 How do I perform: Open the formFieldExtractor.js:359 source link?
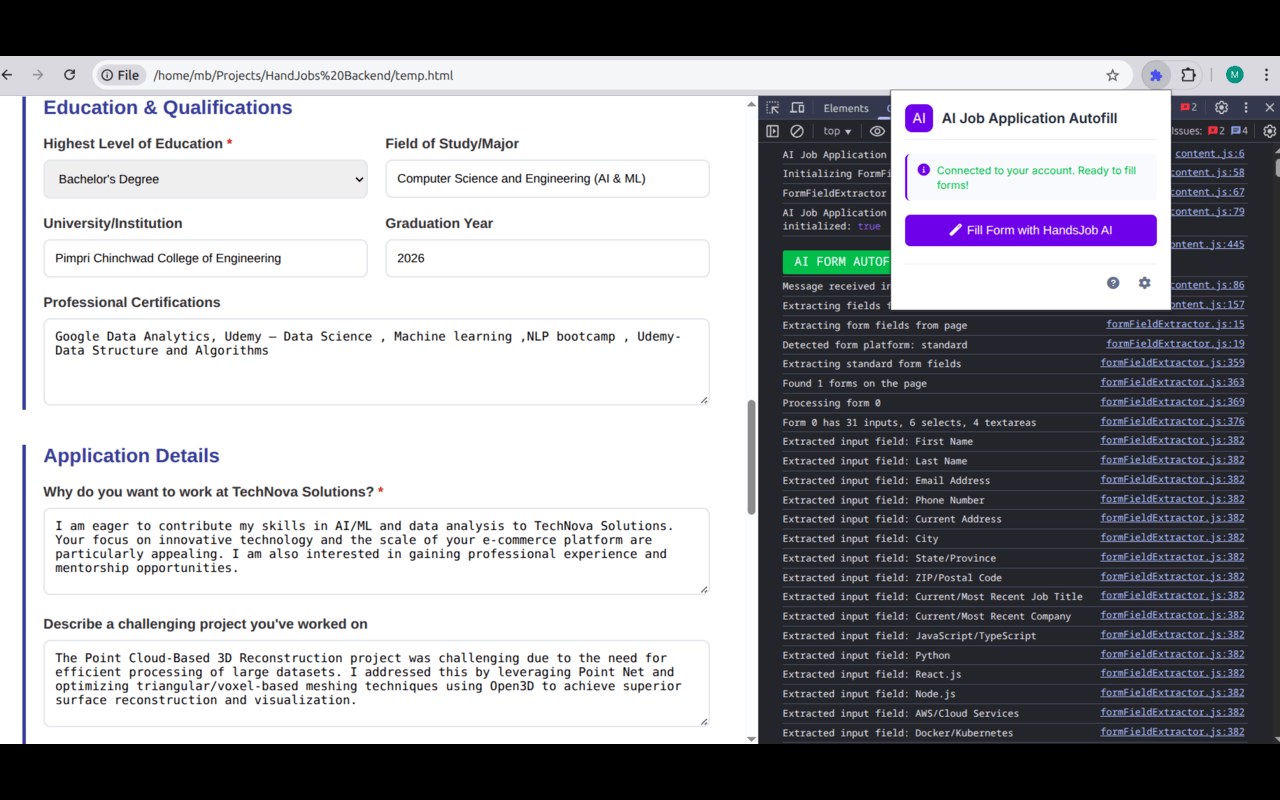tap(1172, 363)
